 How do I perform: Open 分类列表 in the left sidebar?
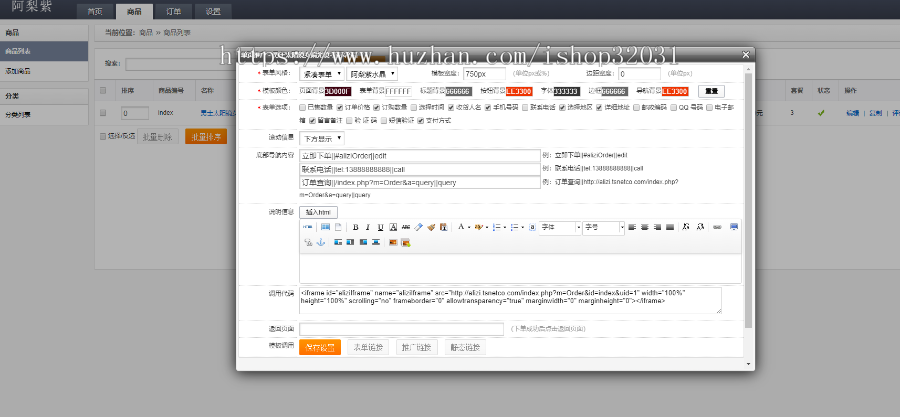[x=44, y=115]
